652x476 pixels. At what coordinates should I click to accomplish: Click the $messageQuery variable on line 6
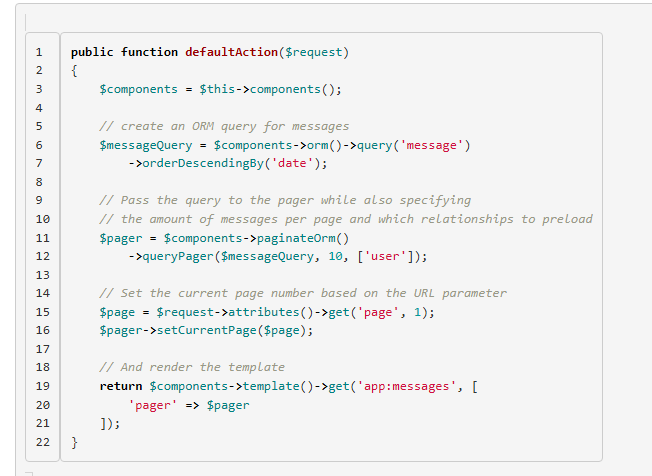point(146,145)
